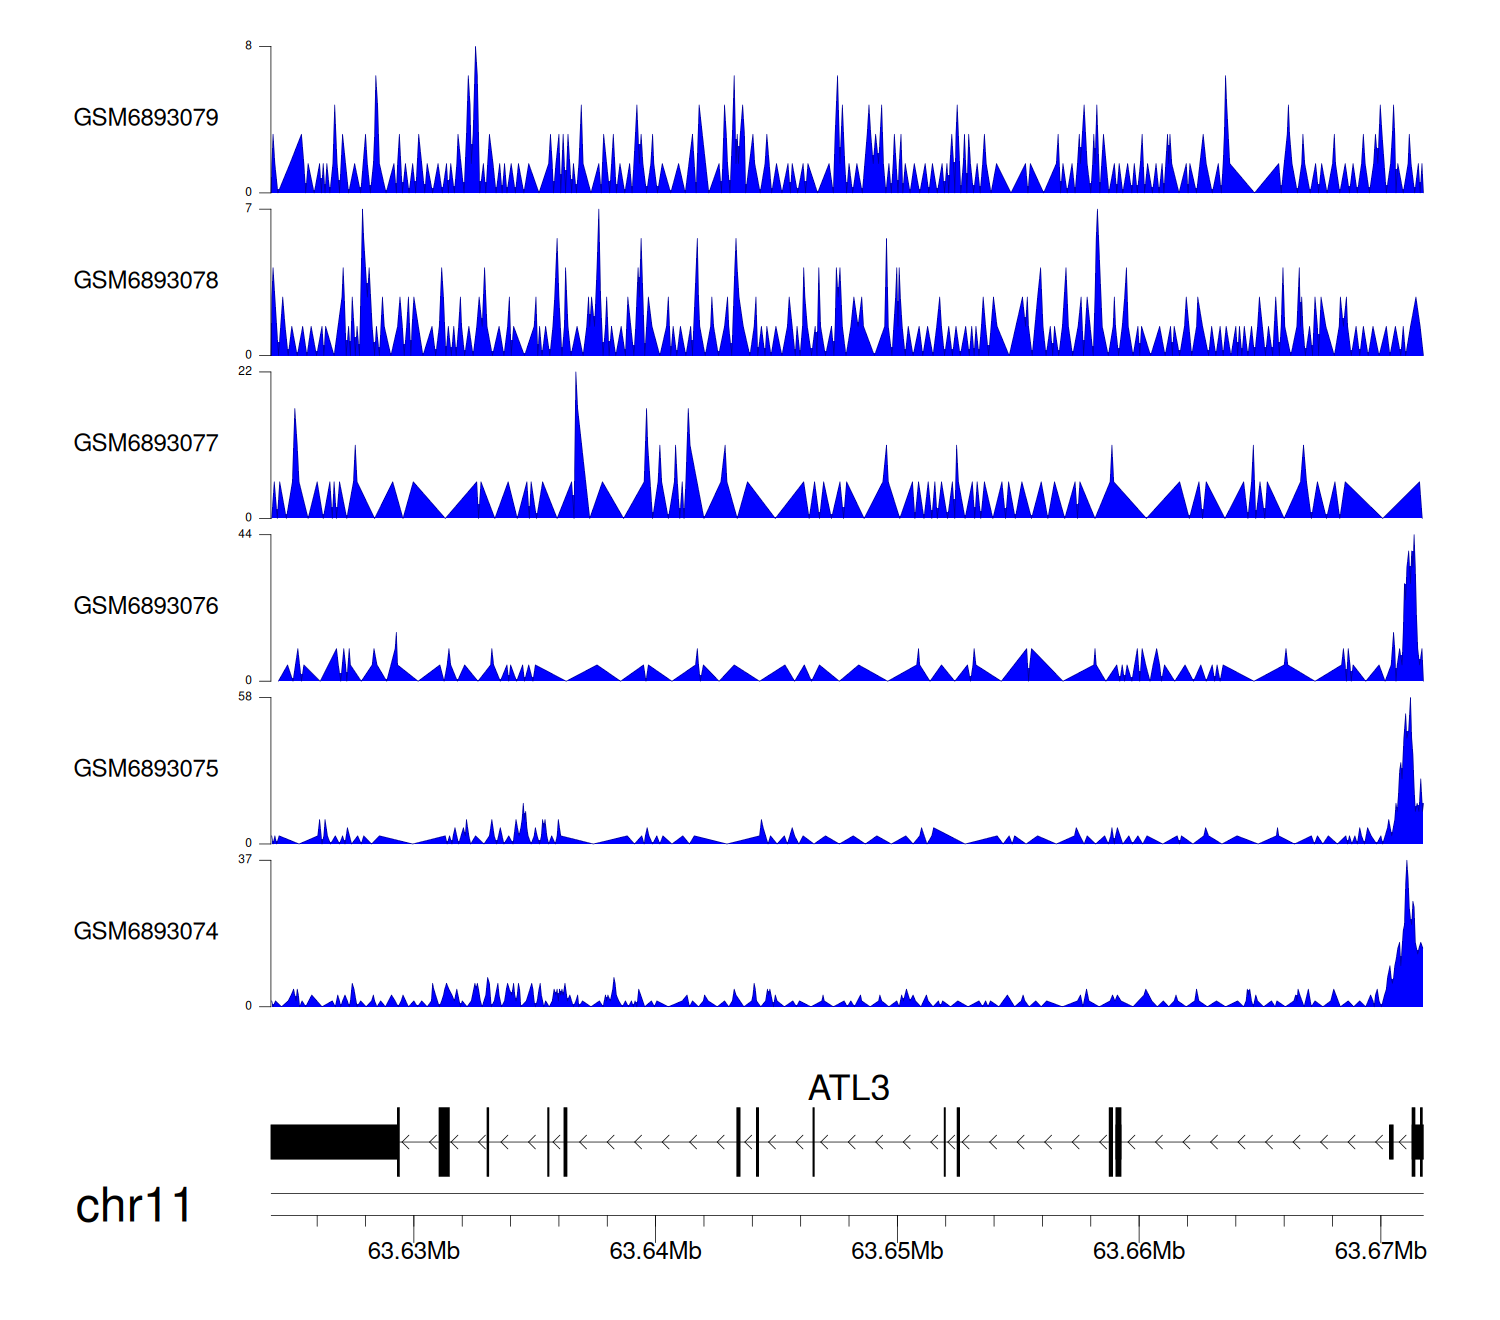The height and width of the screenshot is (1320, 1500).
Task: Click the GSM6893079 track label
Action: coord(146,118)
